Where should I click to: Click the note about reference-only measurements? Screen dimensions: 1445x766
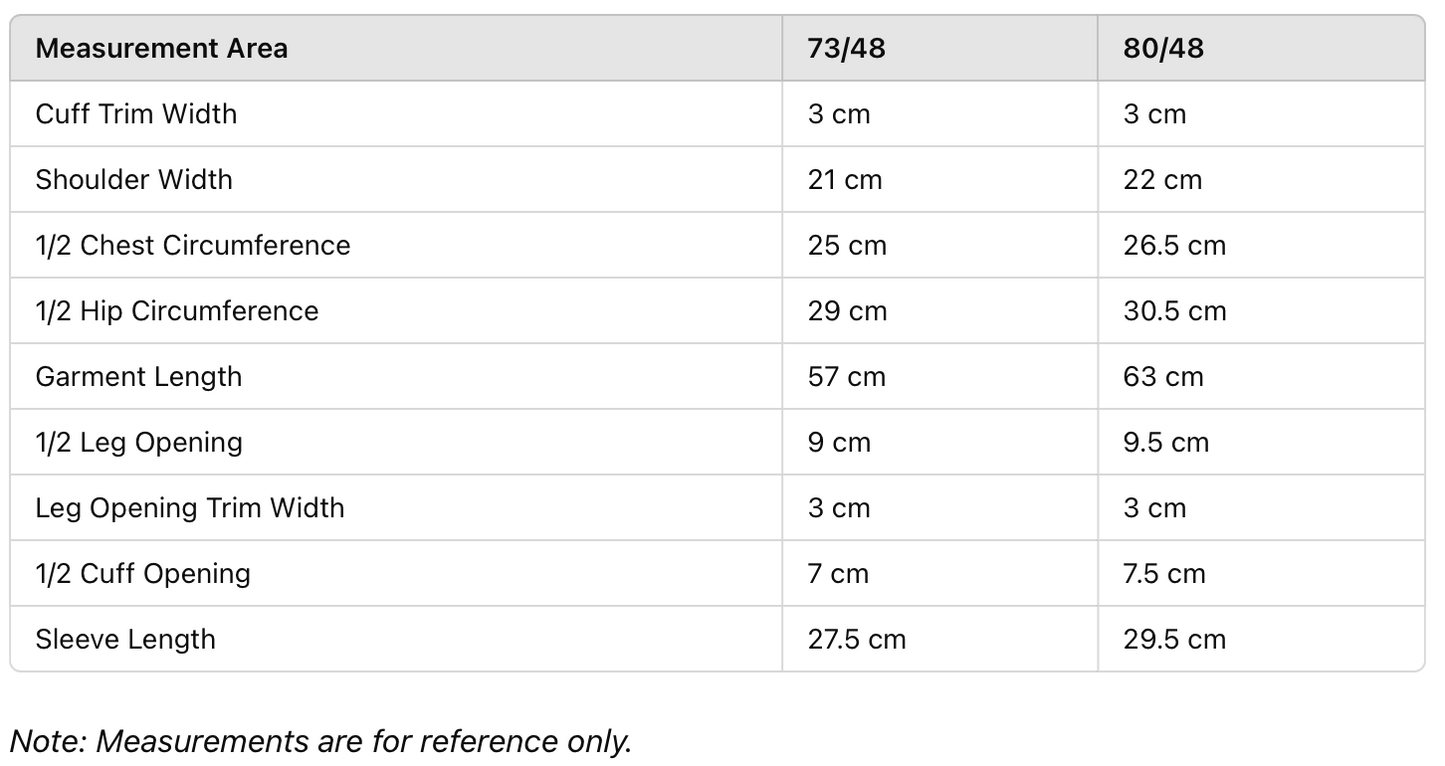pos(321,741)
